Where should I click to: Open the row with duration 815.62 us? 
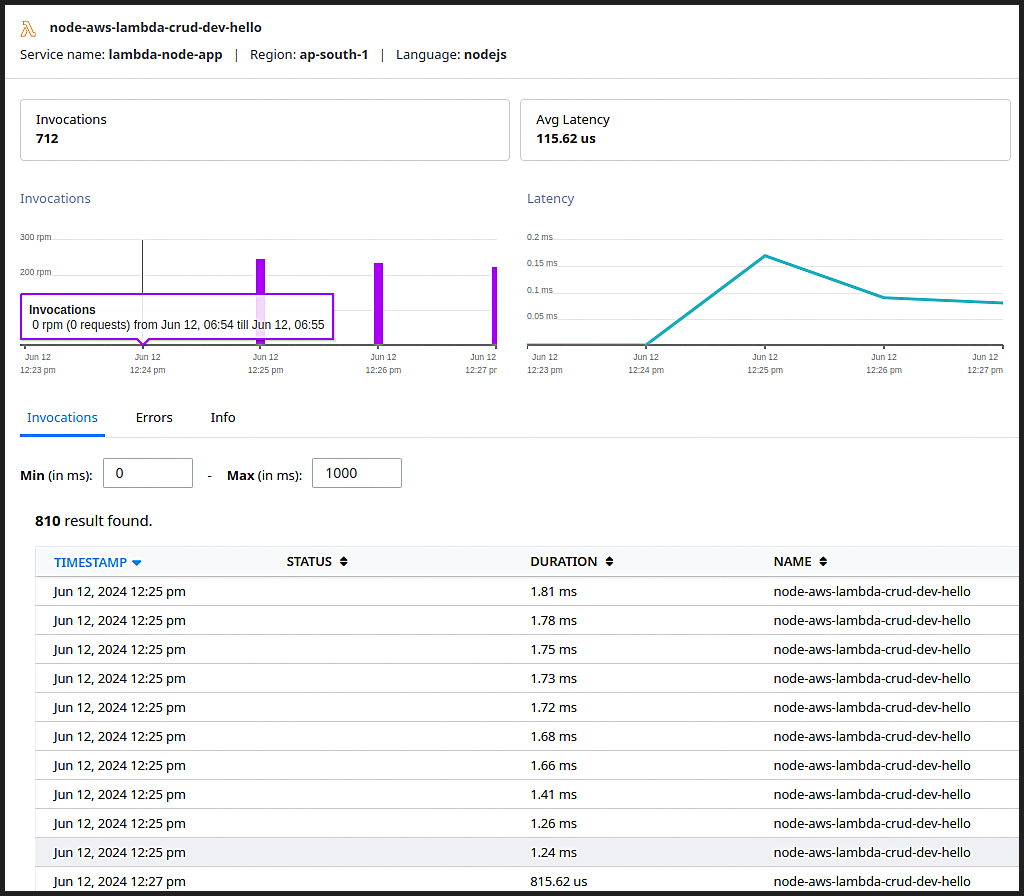pyautogui.click(x=526, y=880)
